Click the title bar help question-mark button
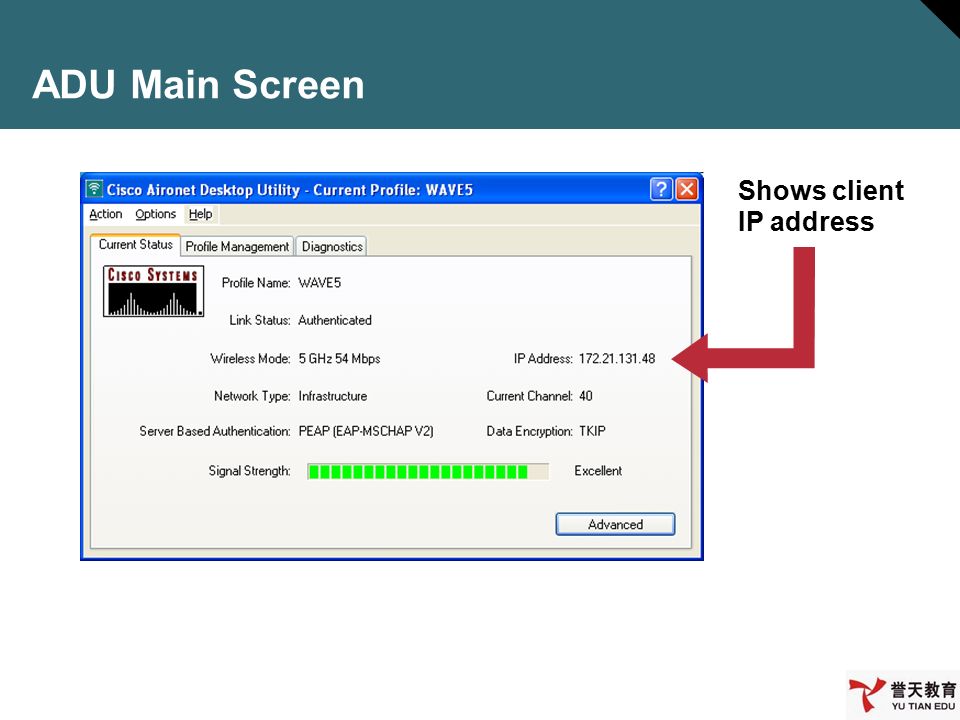The image size is (960, 720). point(661,189)
